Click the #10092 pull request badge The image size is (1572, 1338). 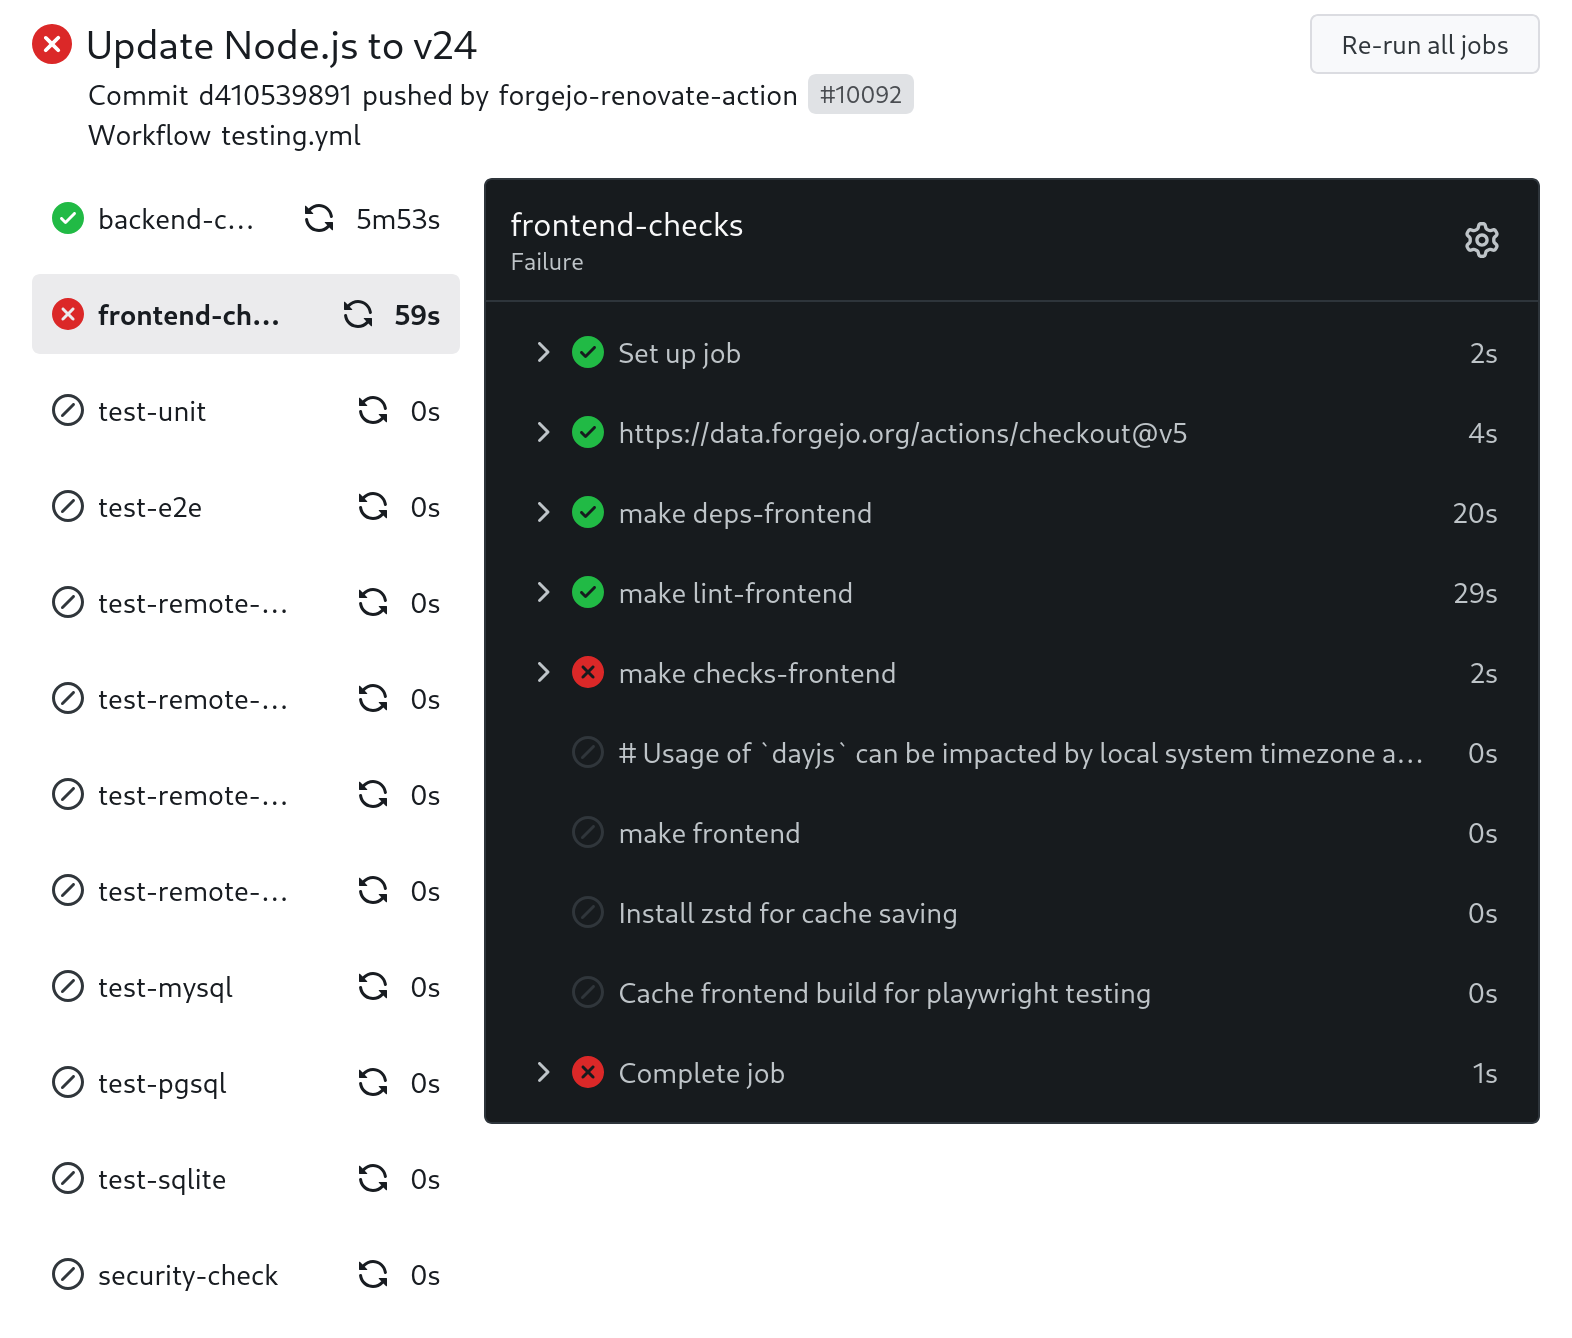[860, 95]
